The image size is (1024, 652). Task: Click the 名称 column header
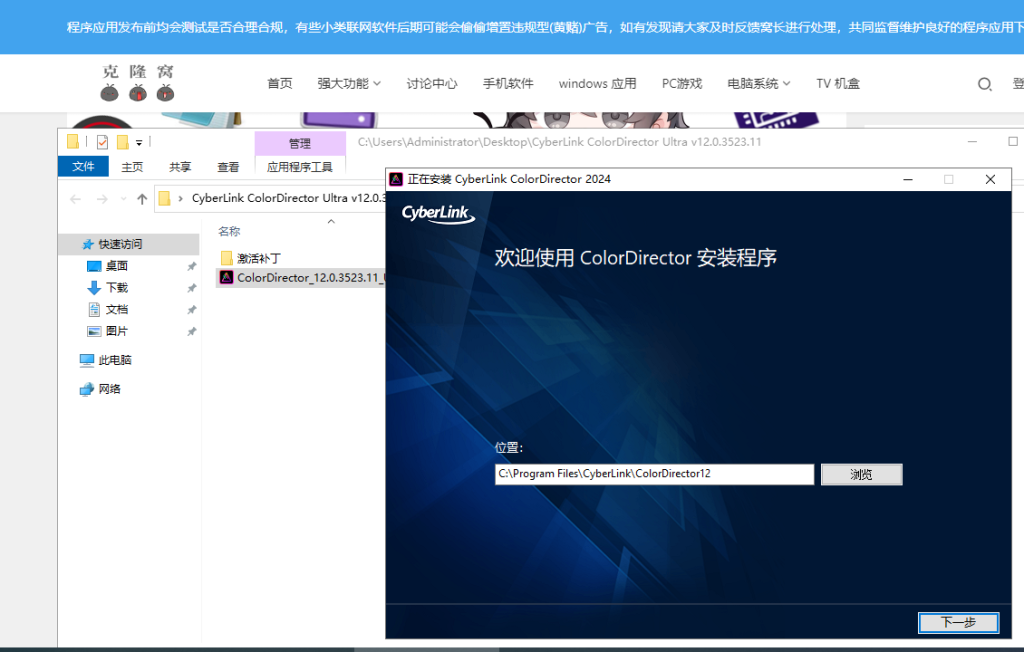pos(229,231)
